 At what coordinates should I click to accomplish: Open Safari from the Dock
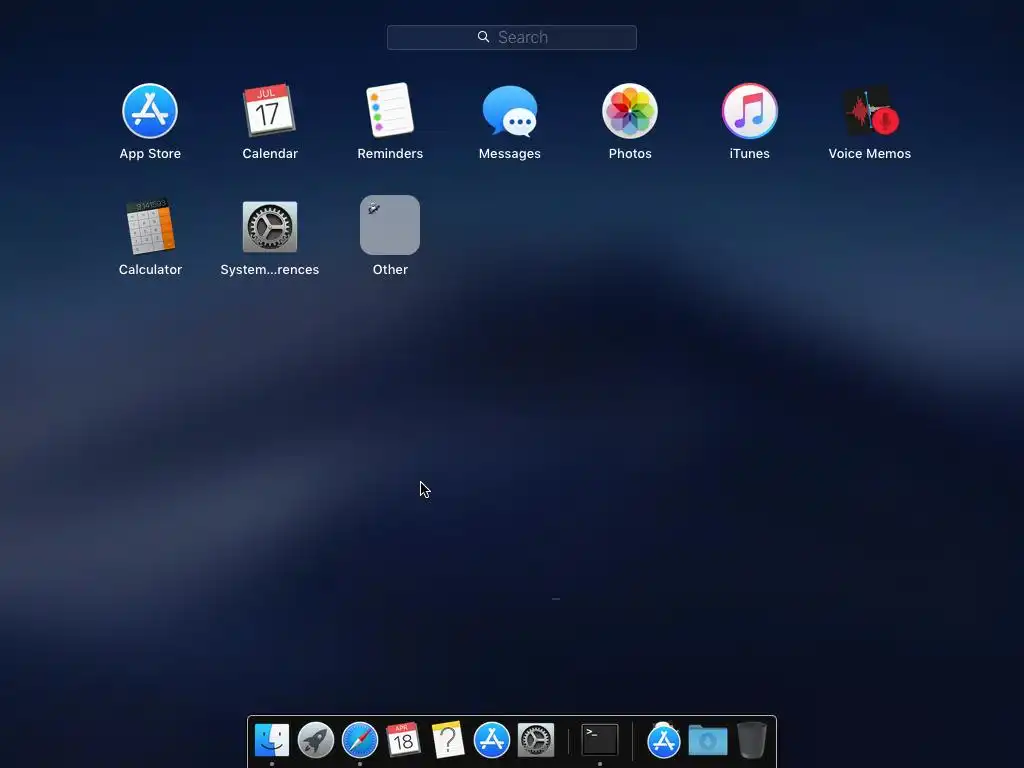tap(360, 740)
